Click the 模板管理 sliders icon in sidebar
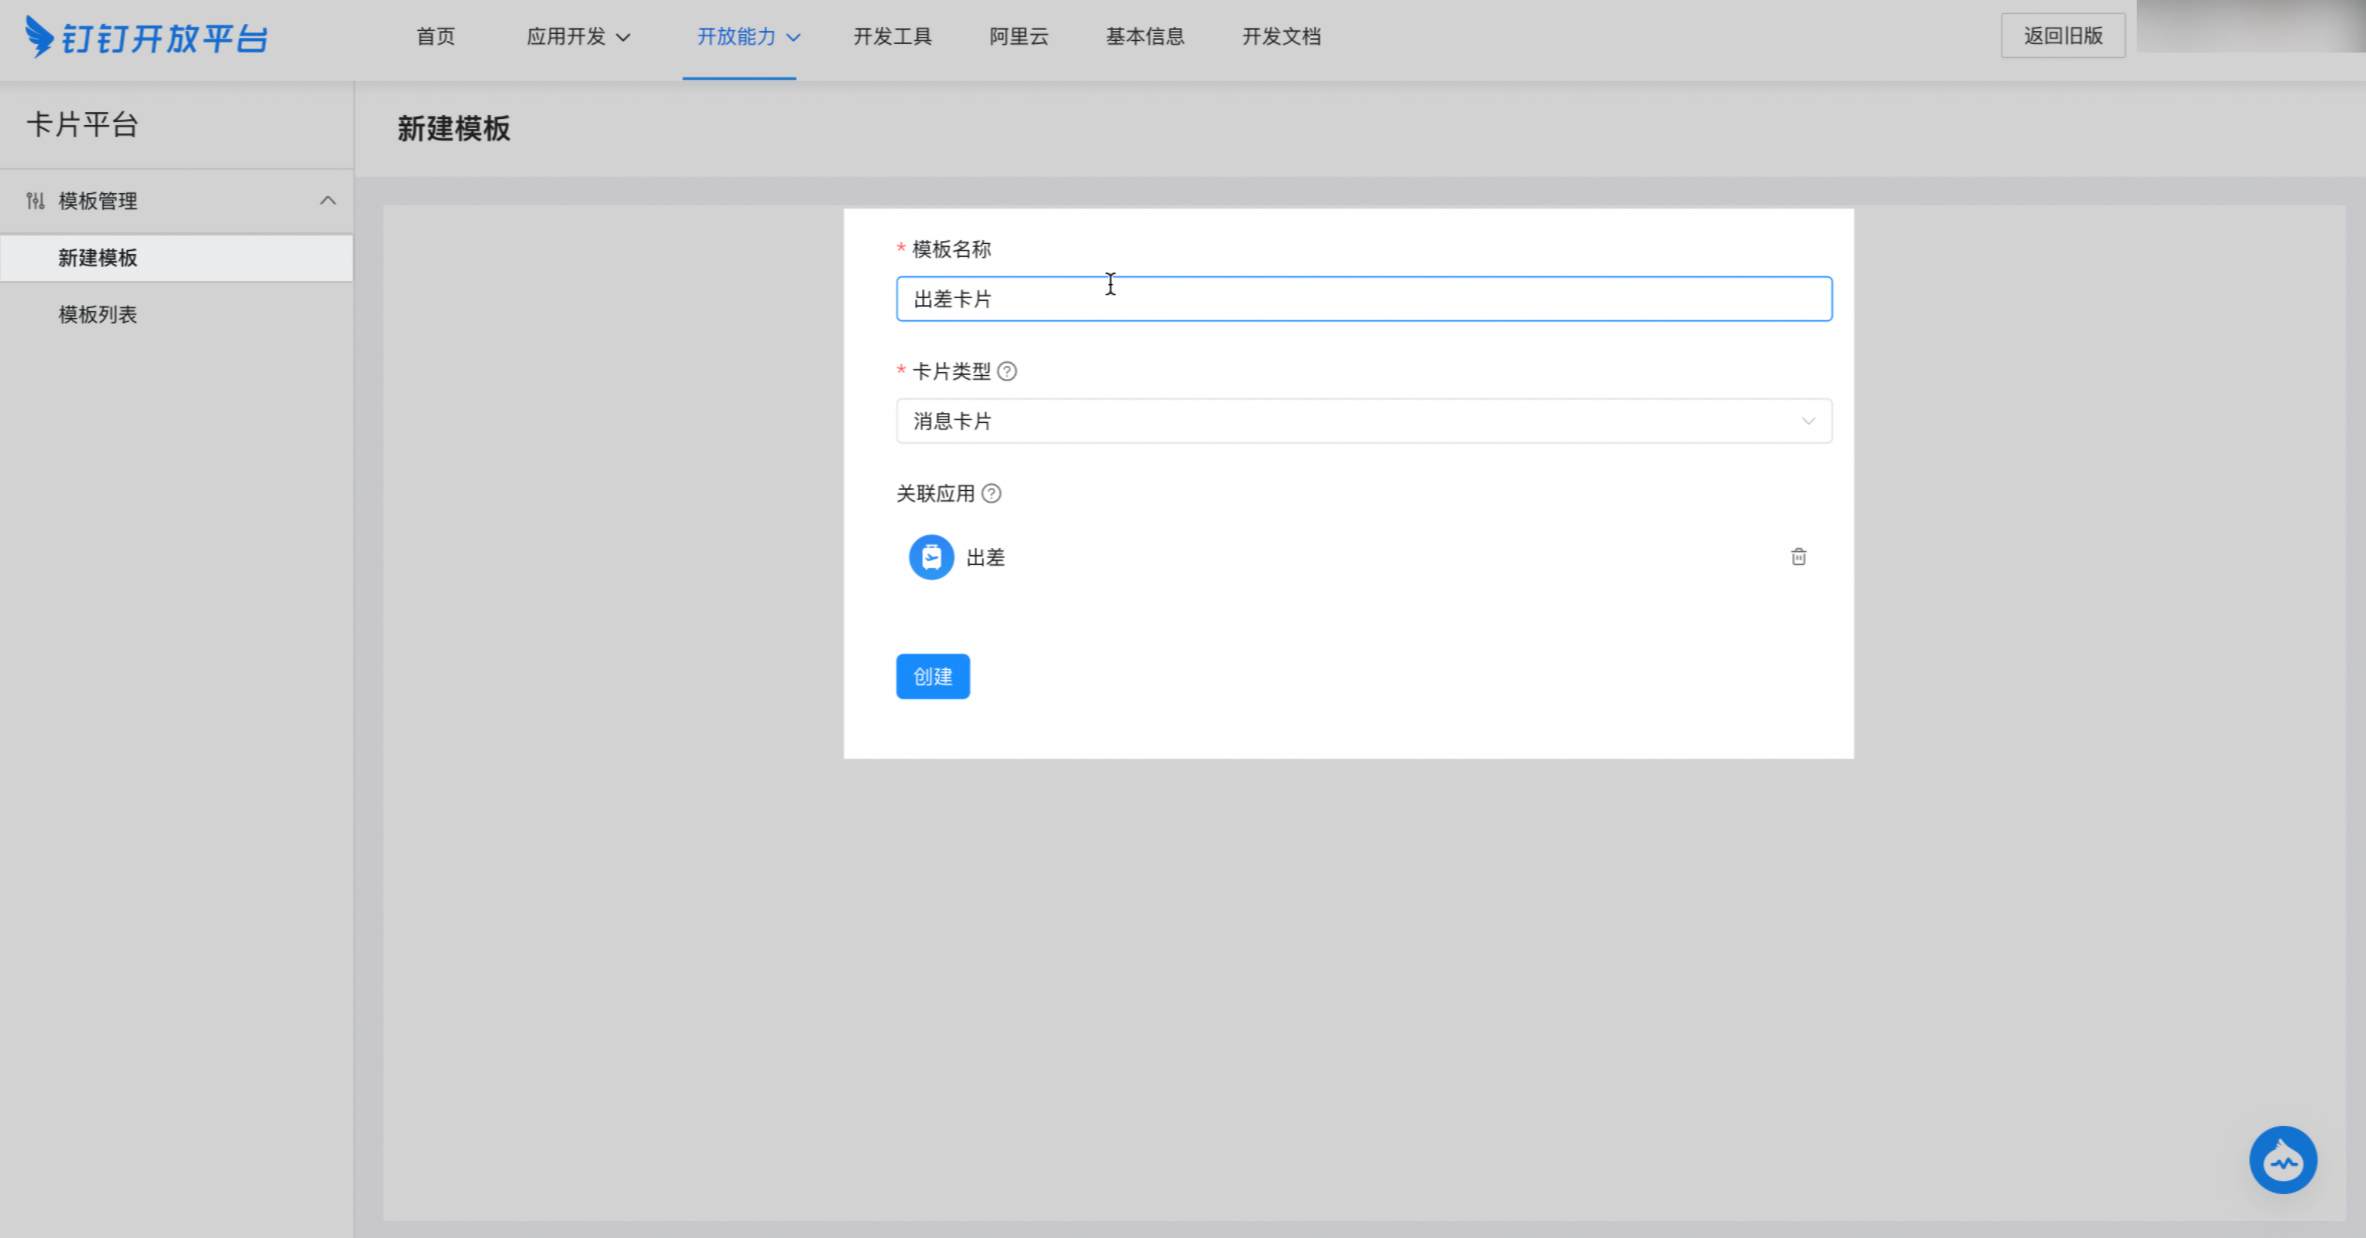This screenshot has height=1238, width=2366. click(x=36, y=201)
